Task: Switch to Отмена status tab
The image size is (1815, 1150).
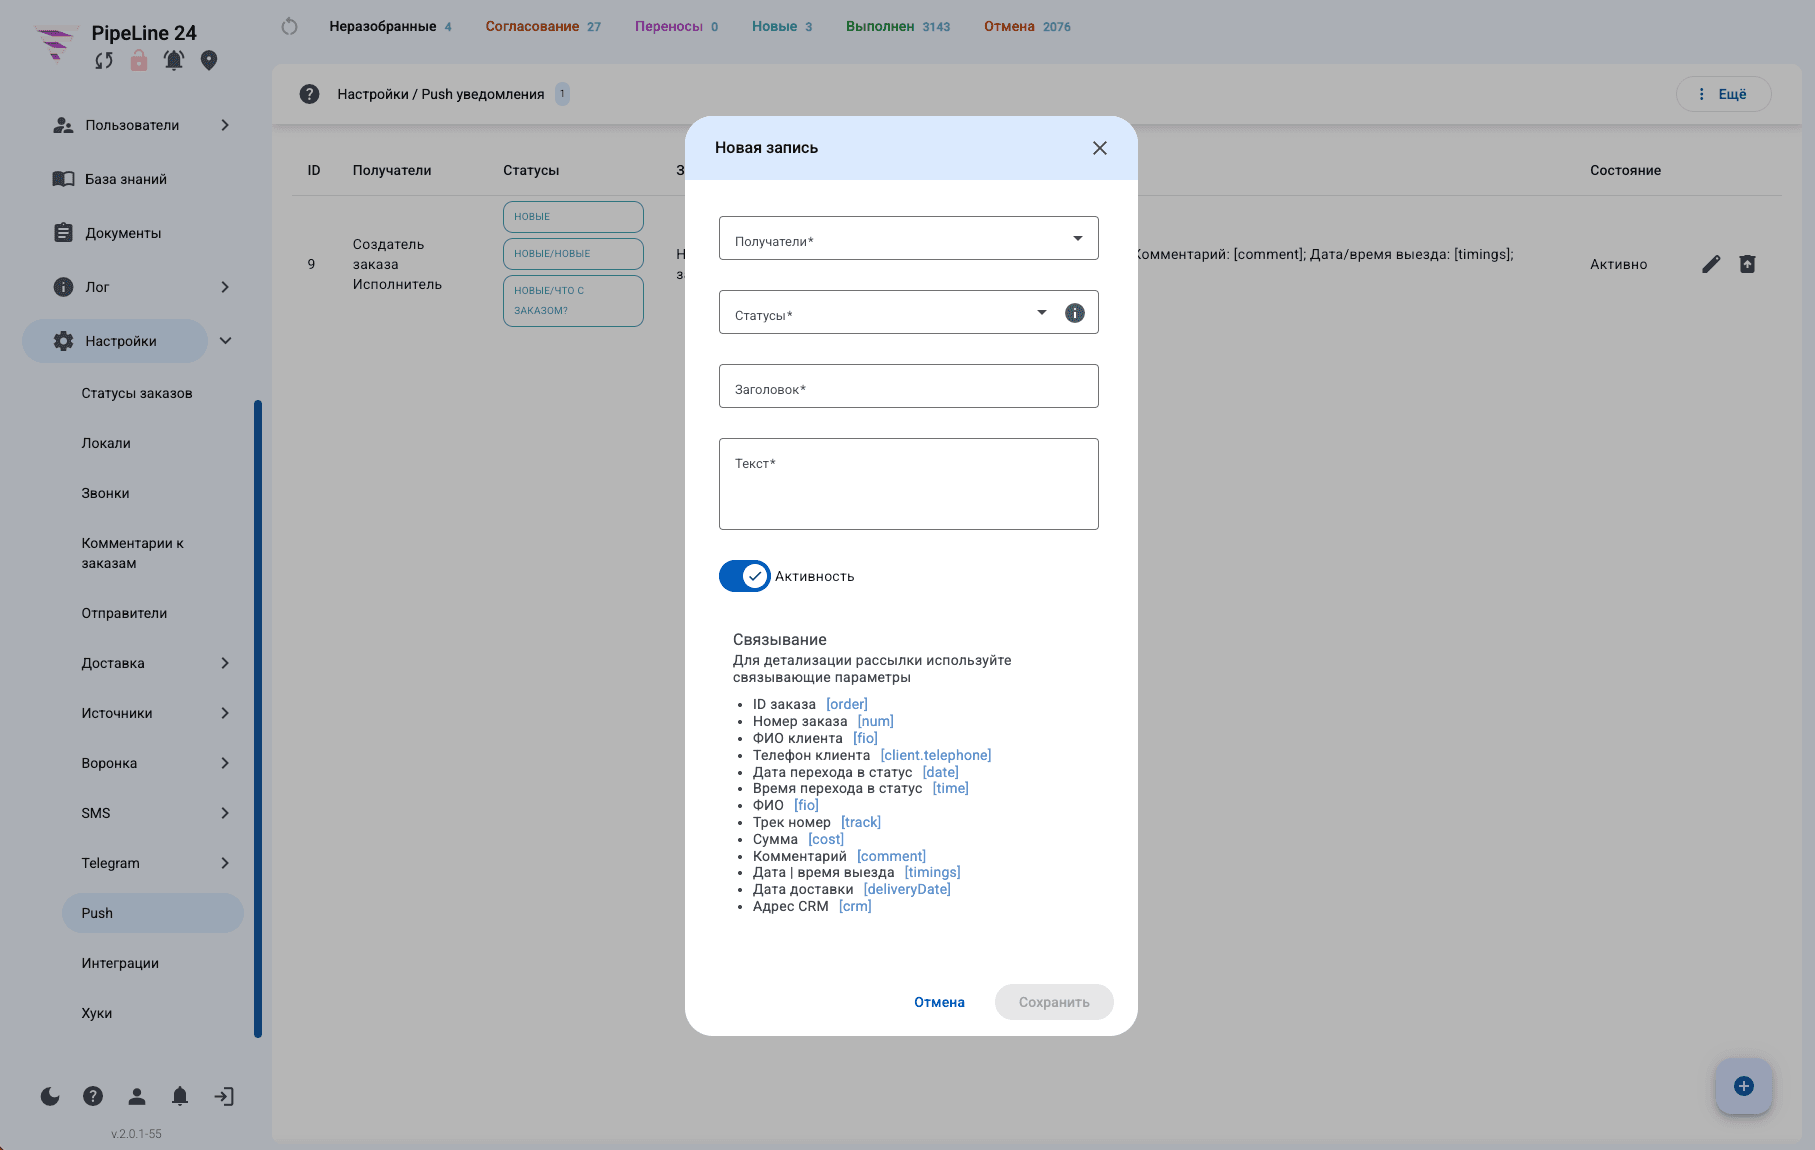Action: 1027,26
